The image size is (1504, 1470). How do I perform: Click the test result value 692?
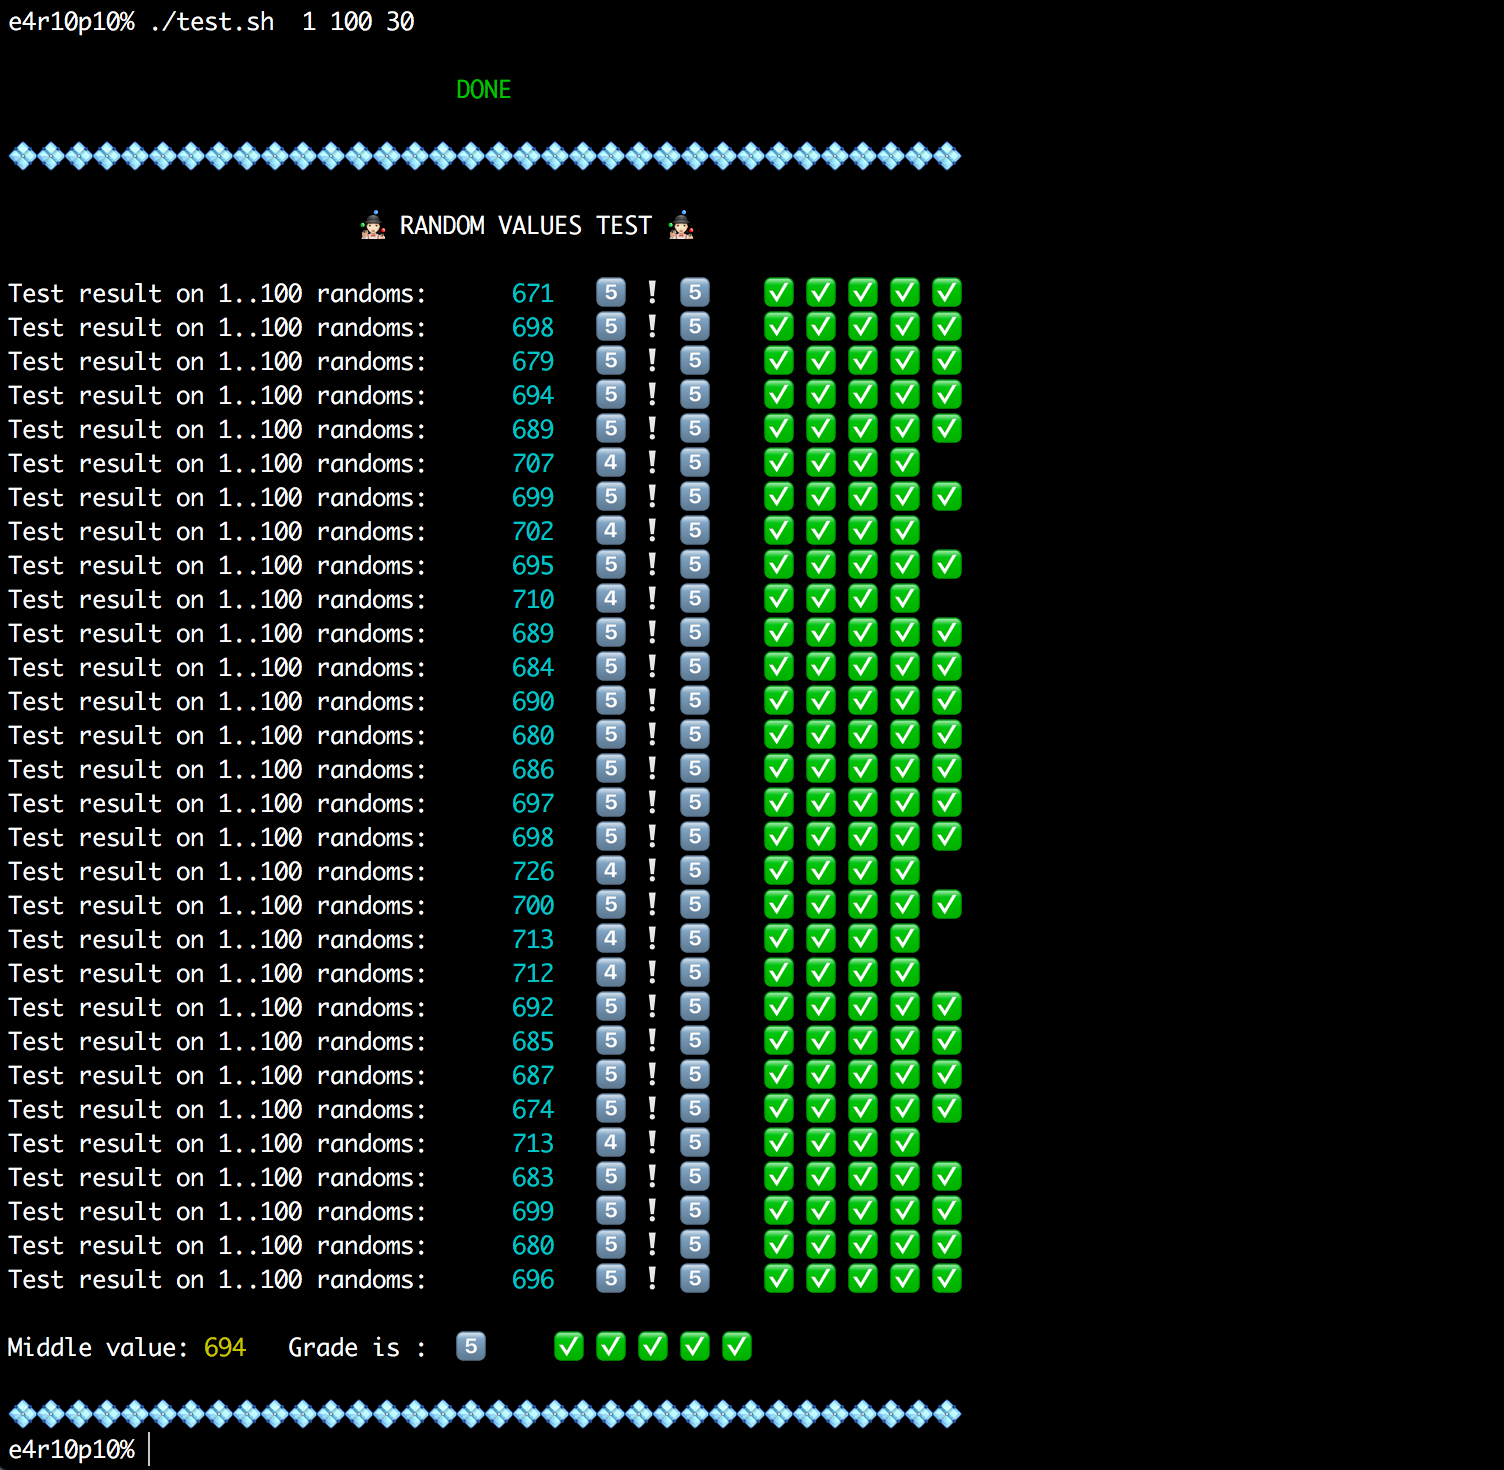[x=533, y=1007]
